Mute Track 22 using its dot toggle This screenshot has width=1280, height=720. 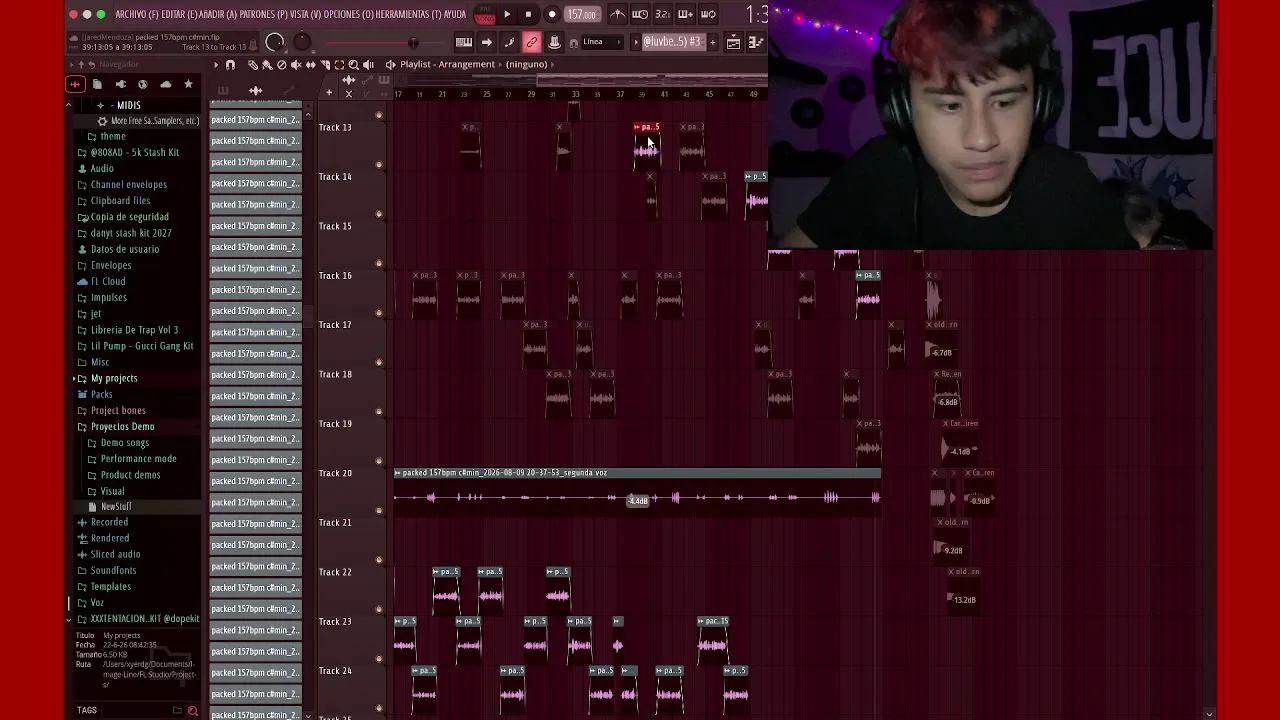[378, 609]
